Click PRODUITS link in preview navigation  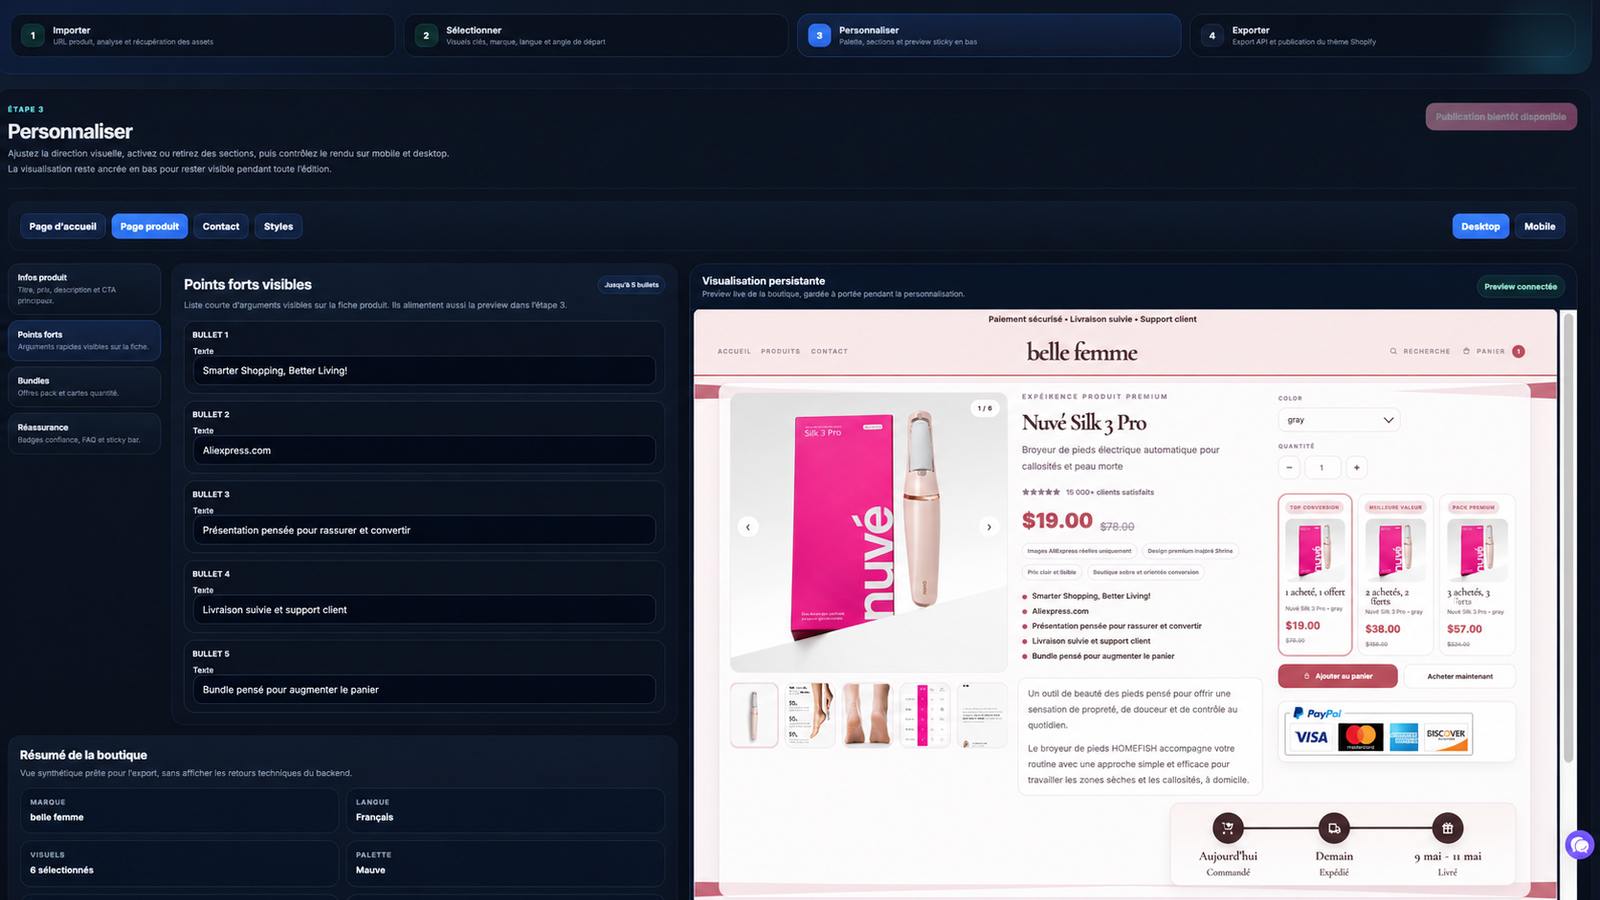[780, 351]
